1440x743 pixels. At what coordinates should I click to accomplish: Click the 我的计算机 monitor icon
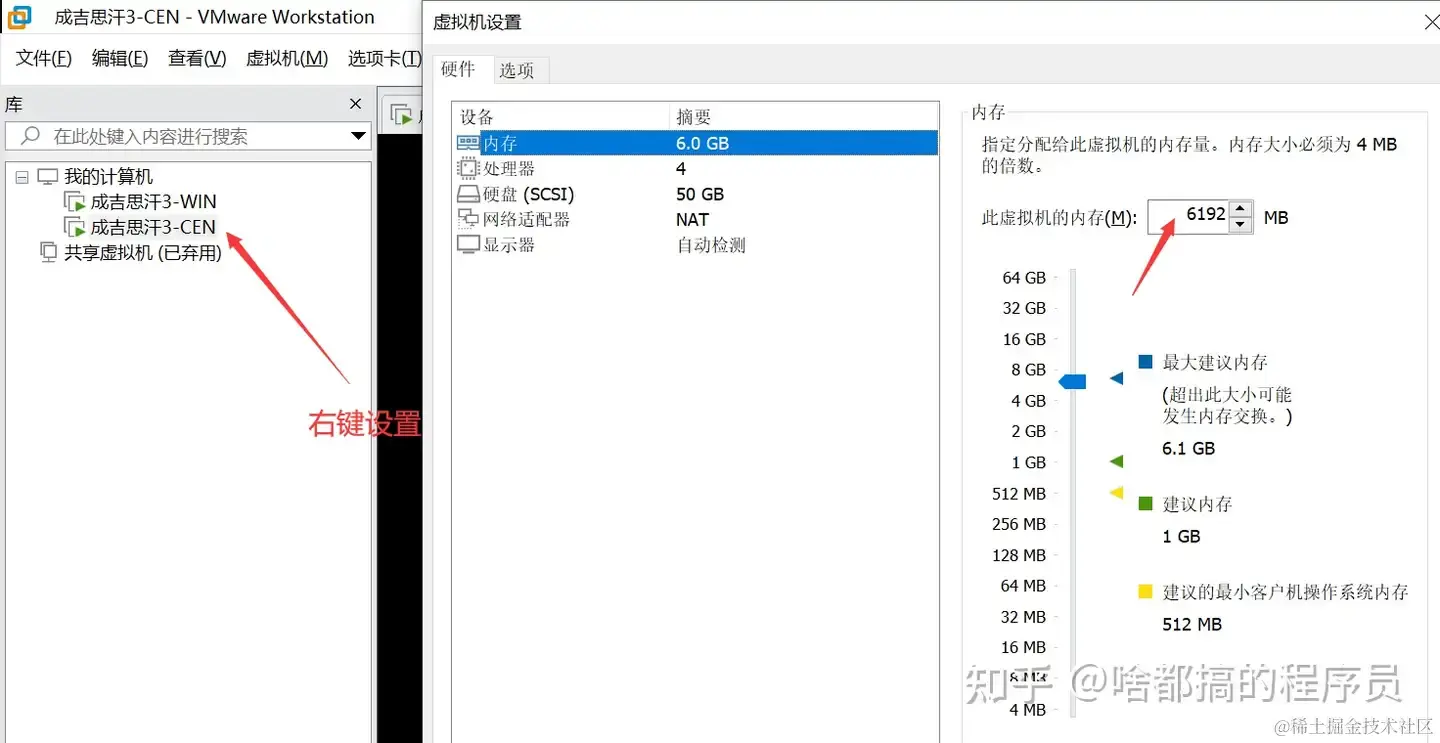click(x=48, y=177)
